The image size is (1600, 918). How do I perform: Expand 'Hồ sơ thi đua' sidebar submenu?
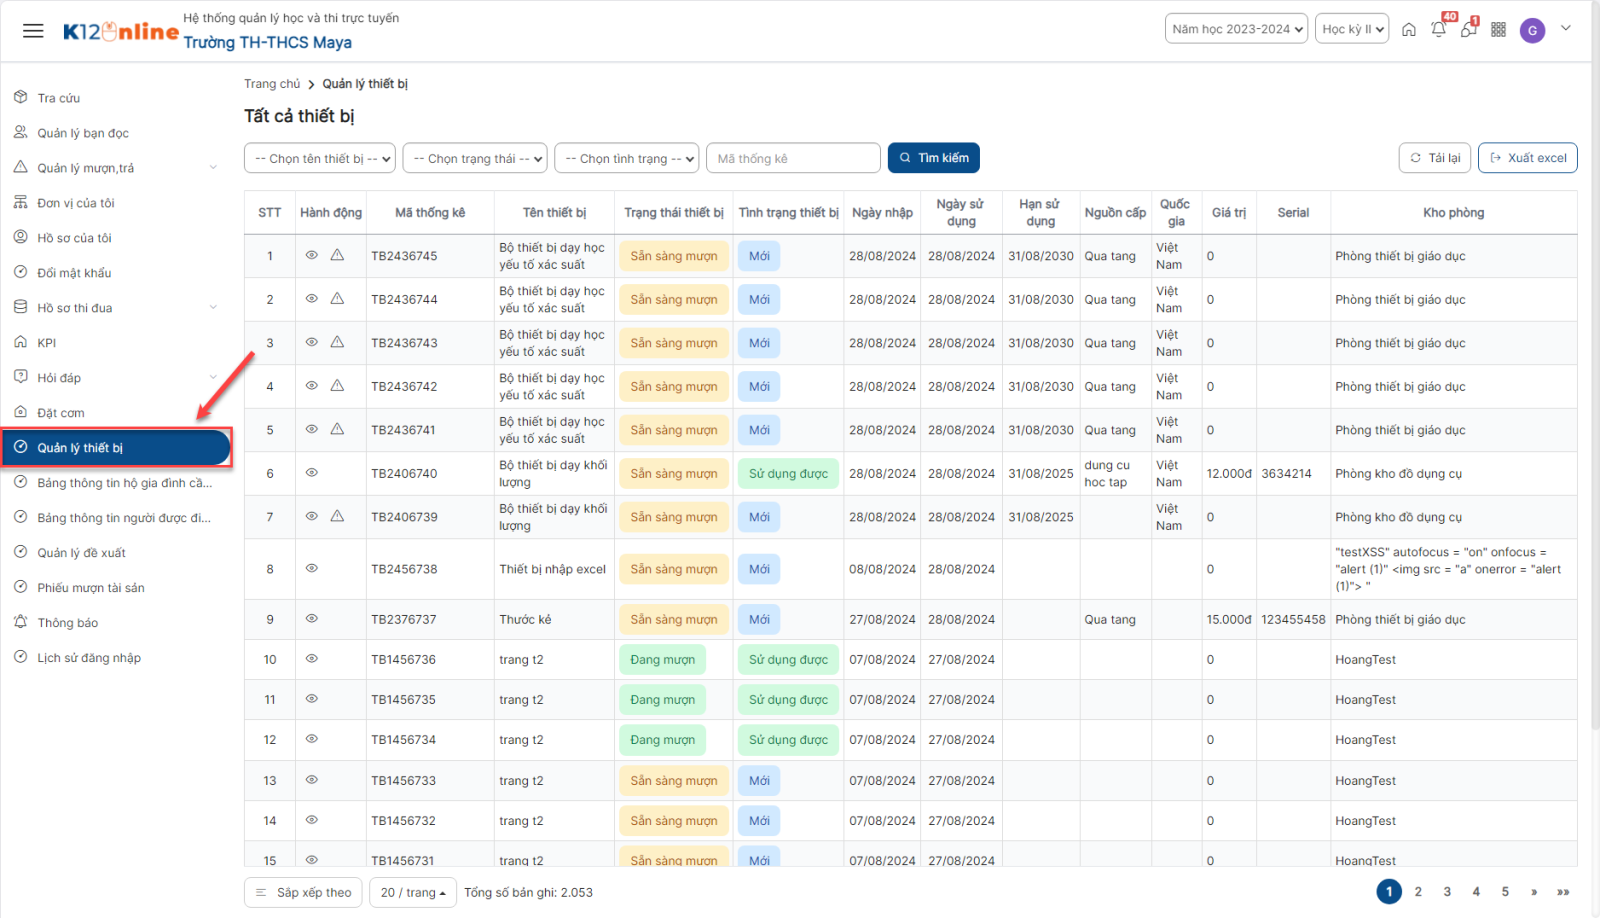(x=213, y=308)
